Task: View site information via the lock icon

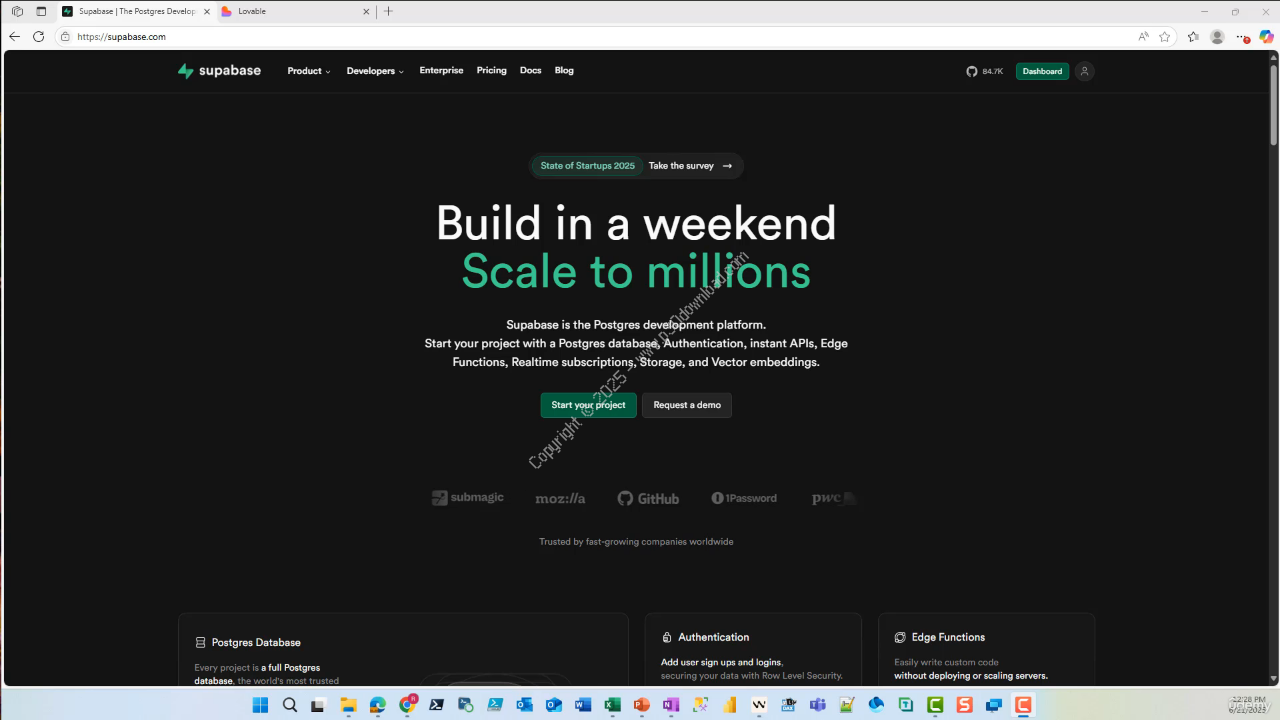Action: coord(65,36)
